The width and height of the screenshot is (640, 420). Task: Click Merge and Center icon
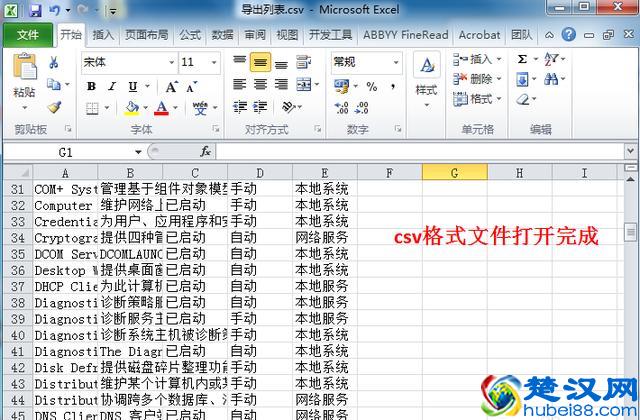coord(304,84)
